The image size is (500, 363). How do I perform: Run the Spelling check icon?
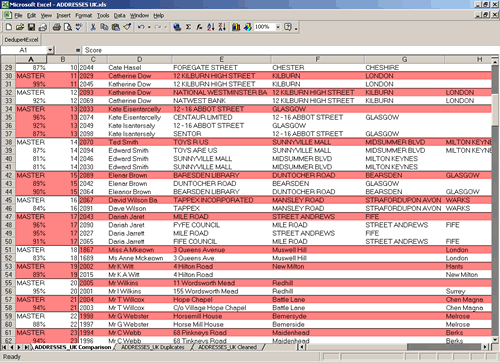79,27
